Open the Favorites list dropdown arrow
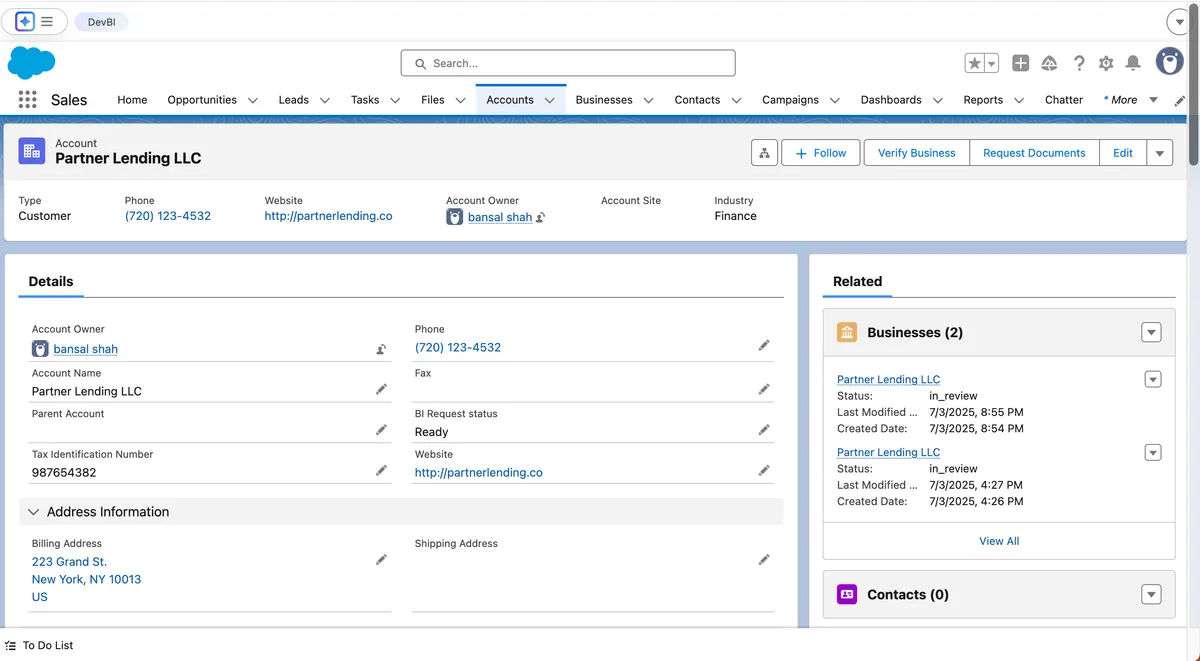 (991, 63)
